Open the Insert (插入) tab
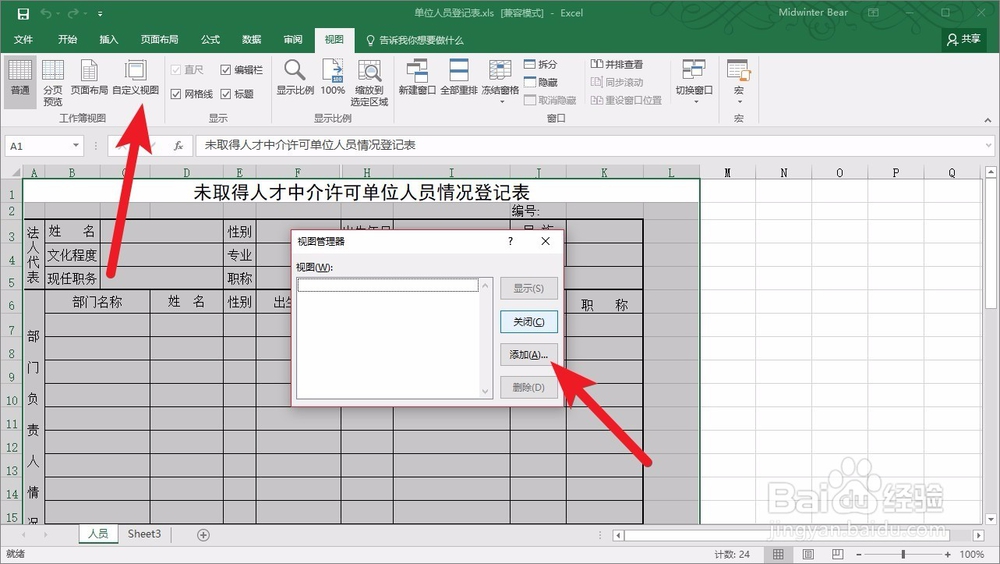The height and width of the screenshot is (564, 1000). point(109,40)
